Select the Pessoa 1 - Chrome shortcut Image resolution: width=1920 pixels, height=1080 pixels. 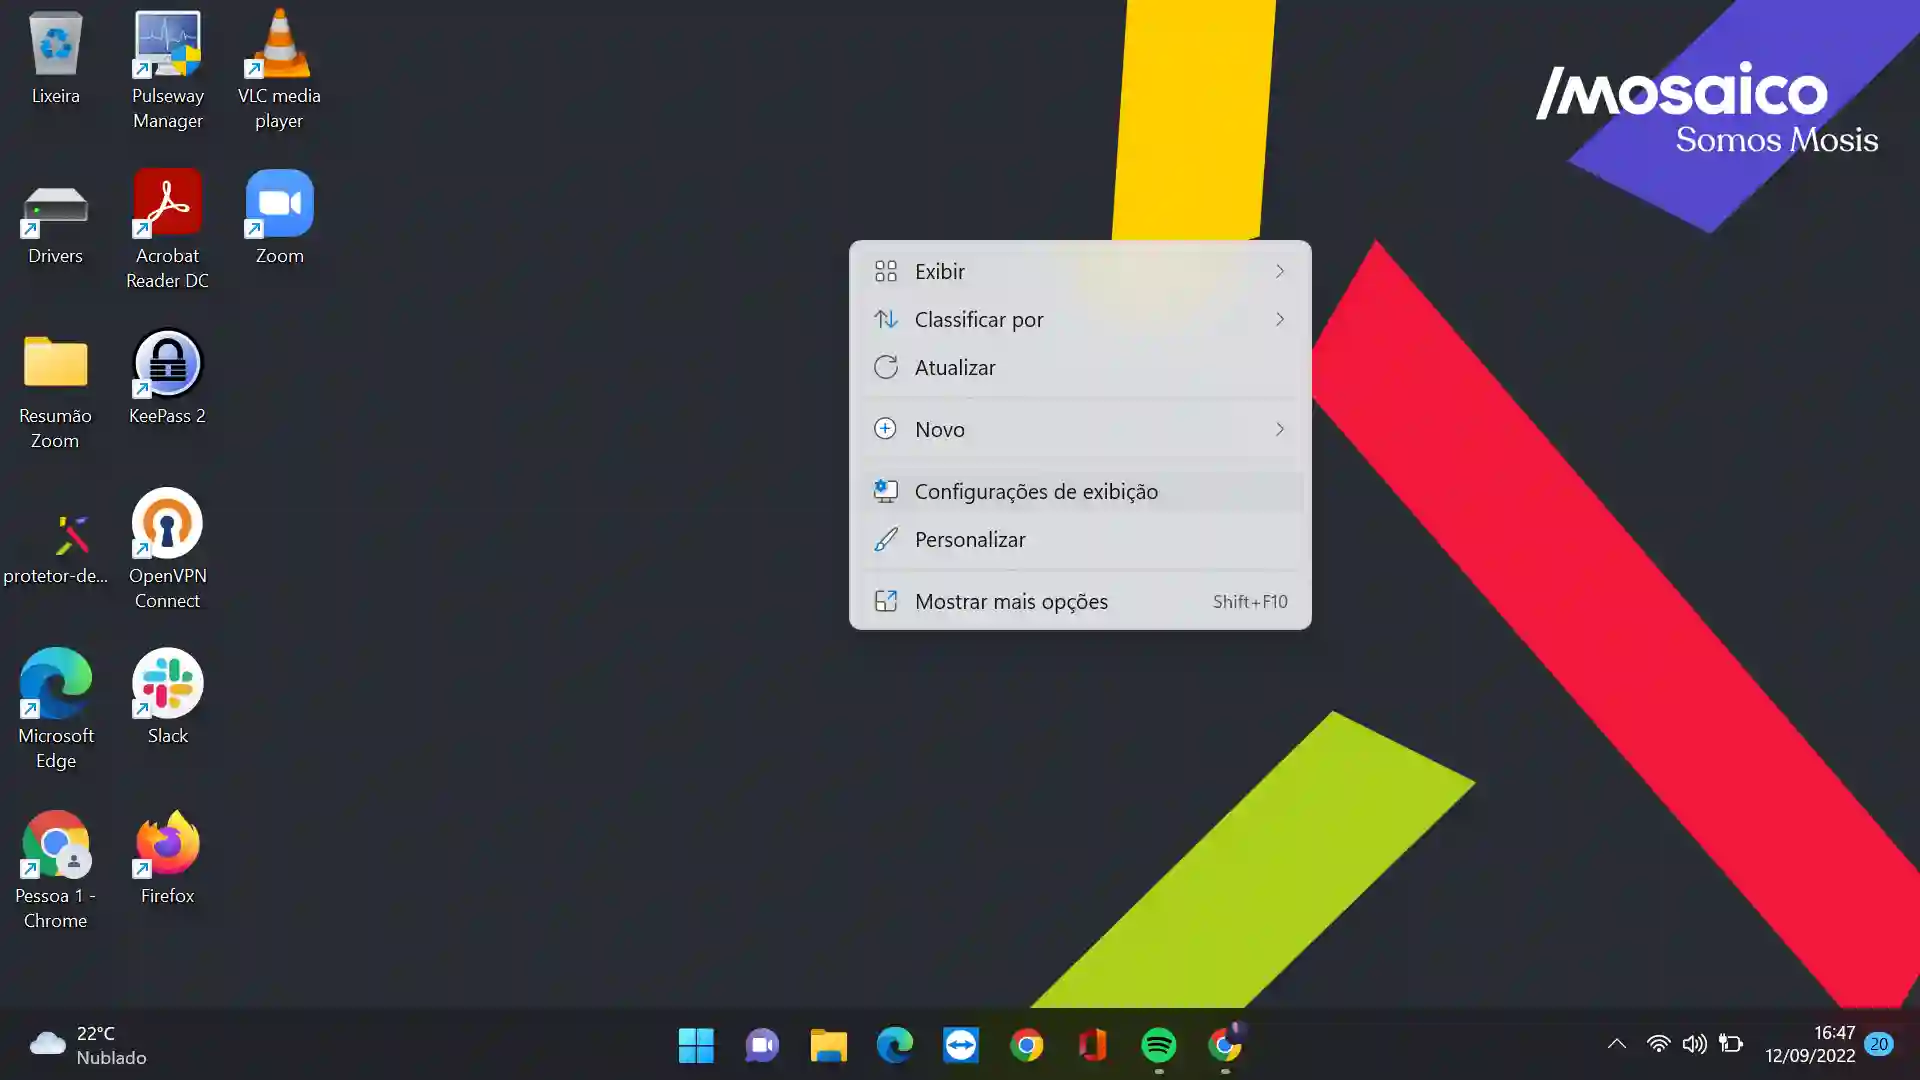55,870
